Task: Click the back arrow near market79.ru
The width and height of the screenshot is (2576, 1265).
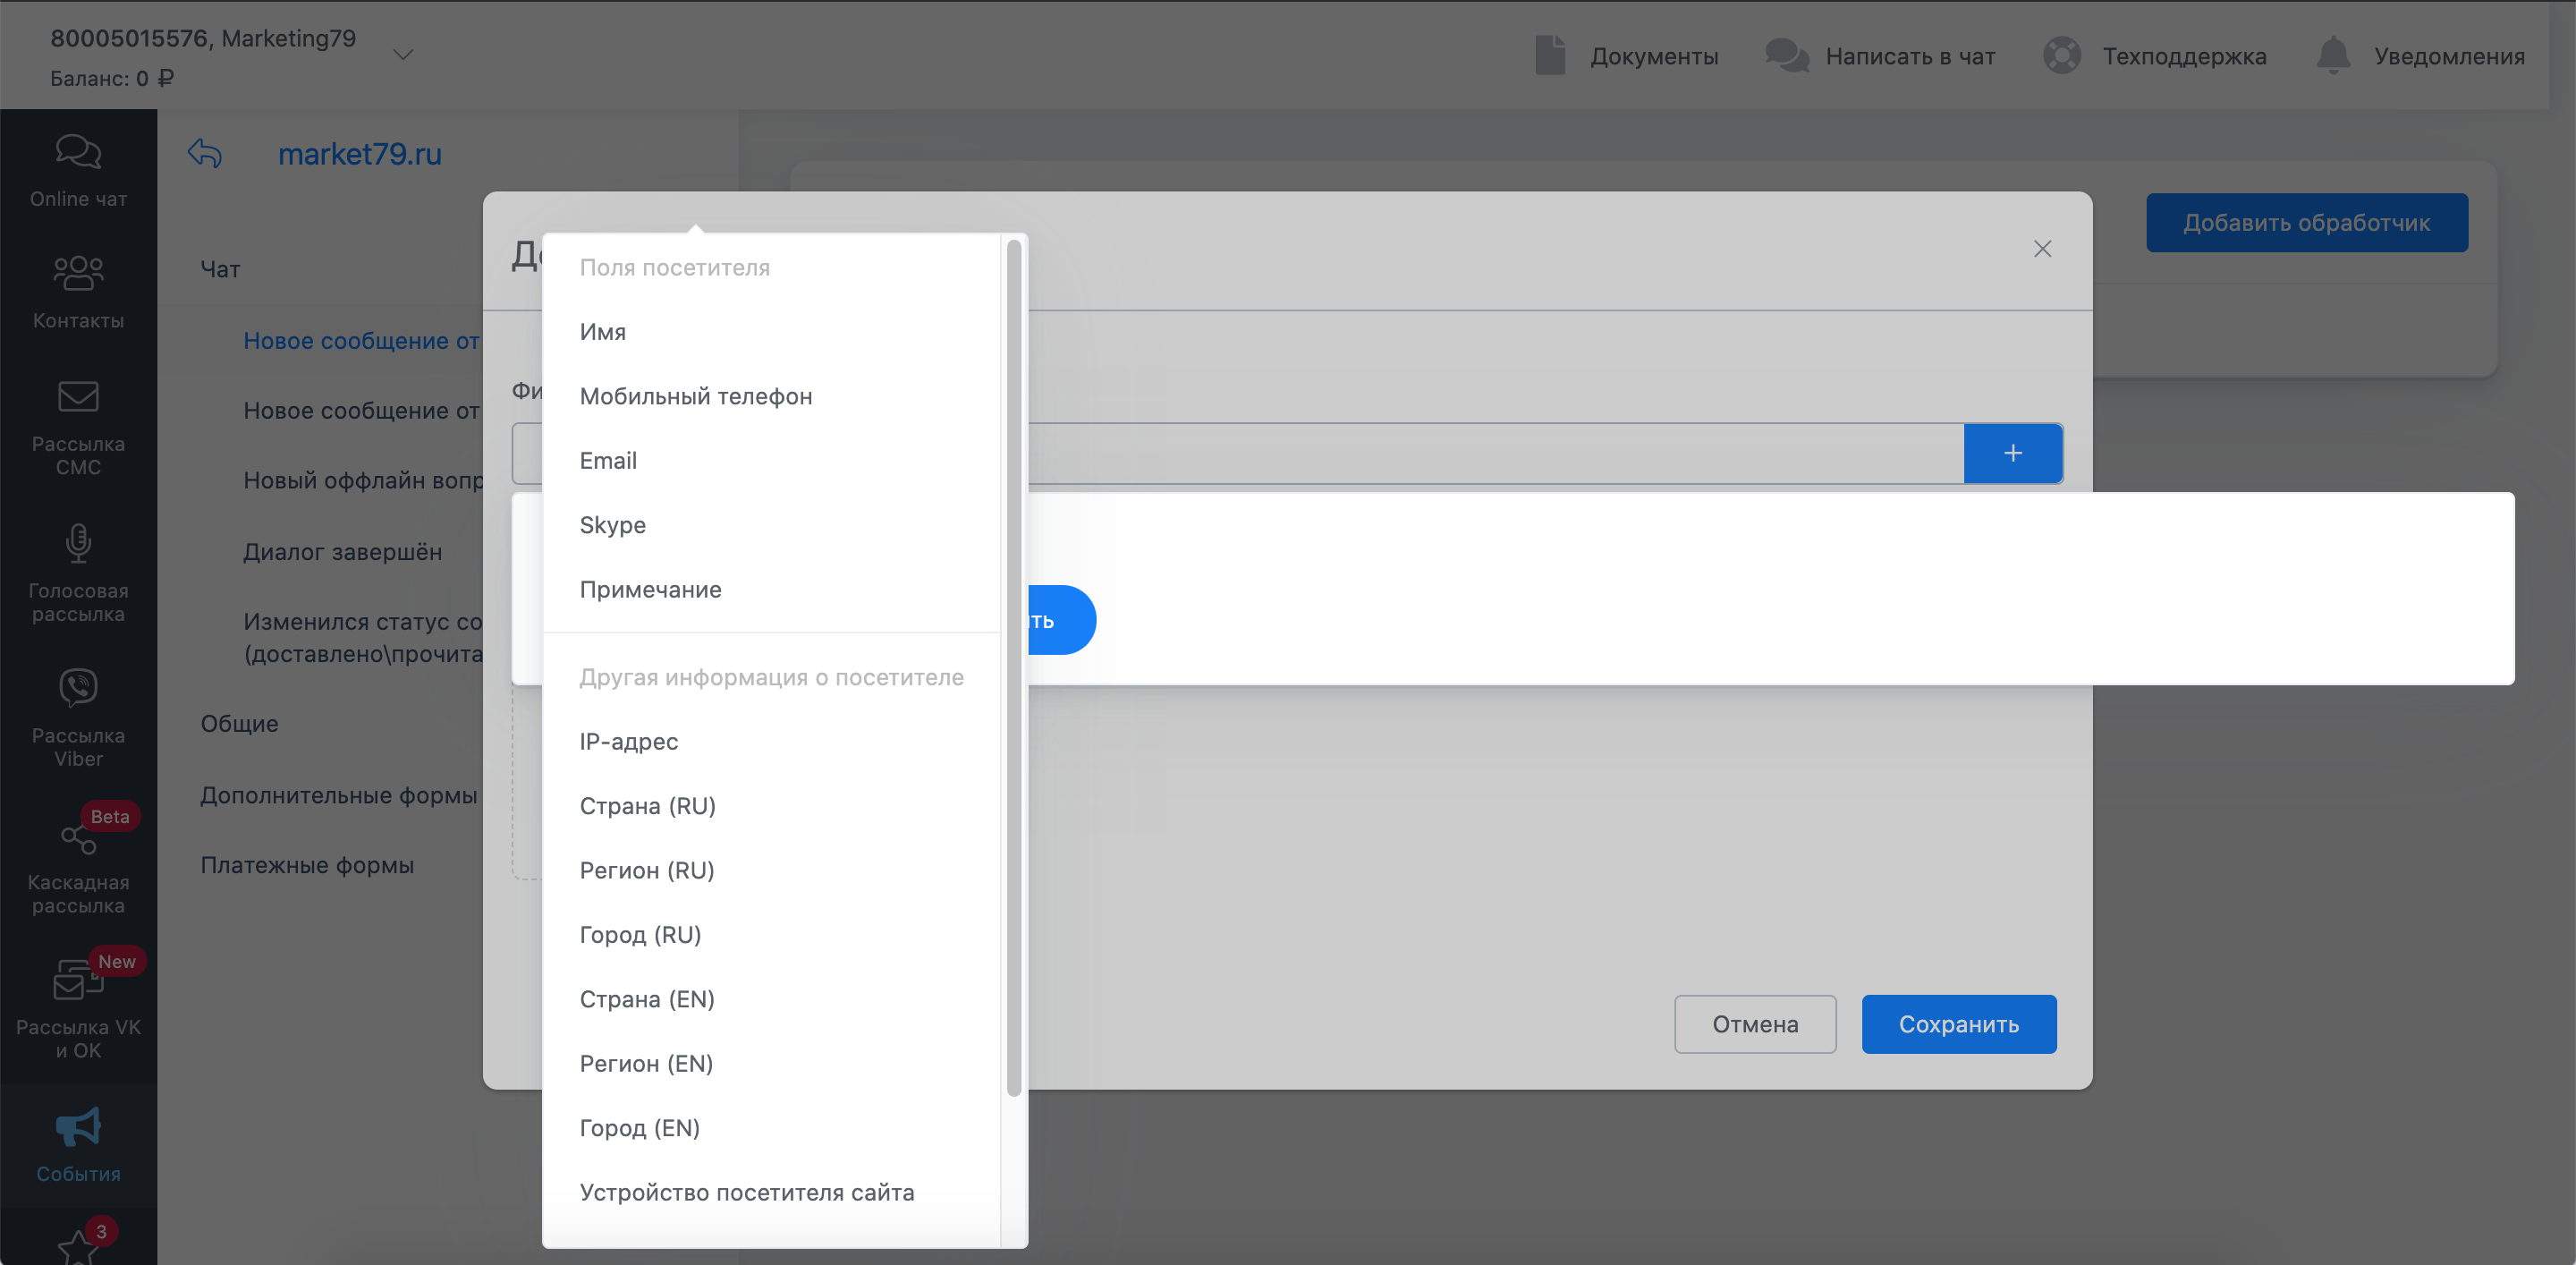Action: [205, 153]
